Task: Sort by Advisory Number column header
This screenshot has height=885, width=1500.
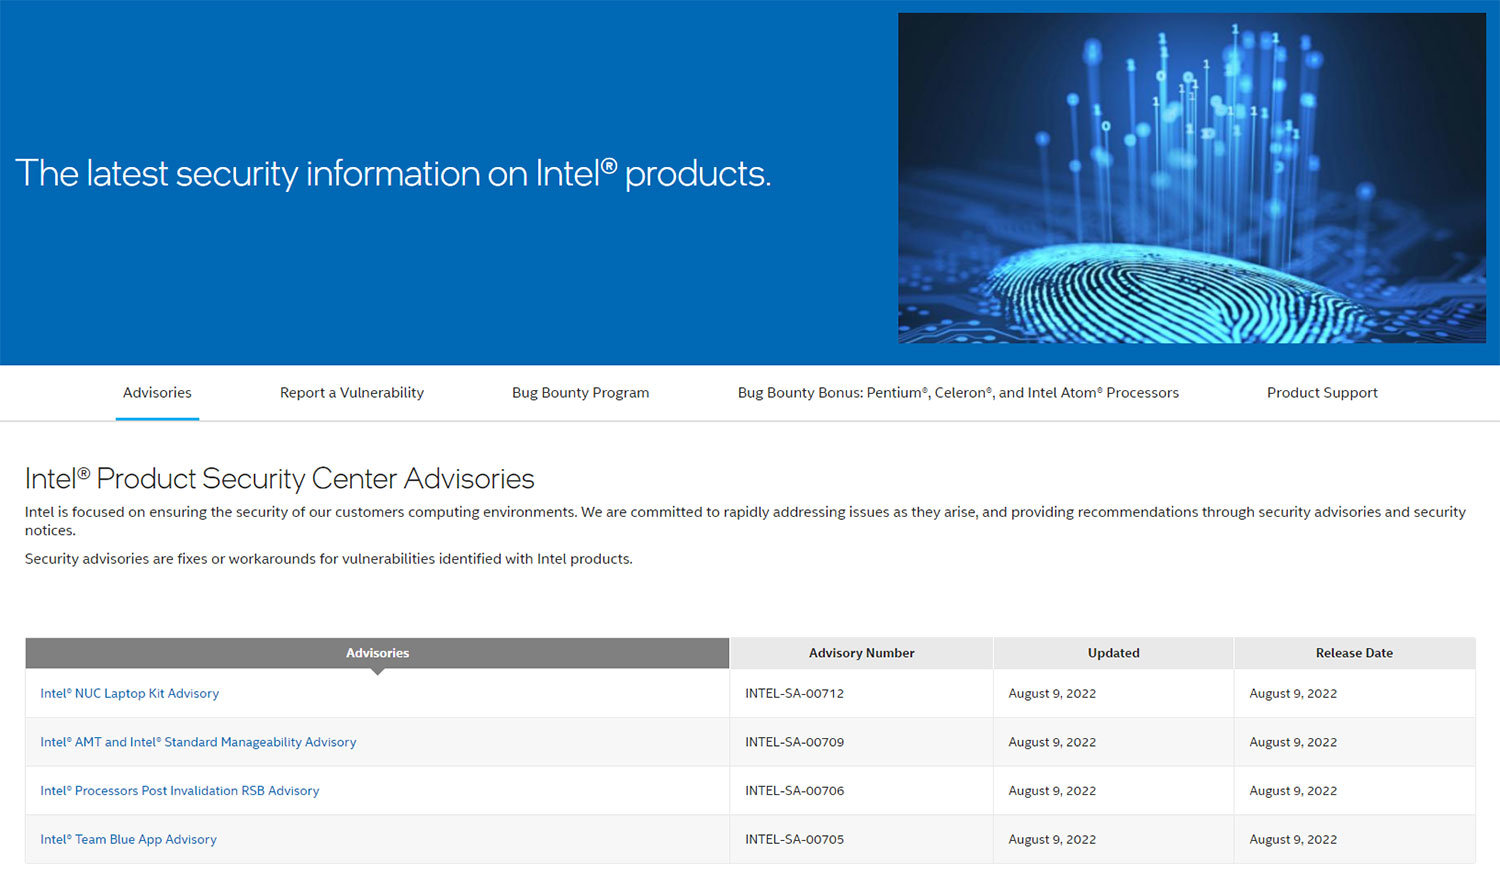Action: coord(861,653)
